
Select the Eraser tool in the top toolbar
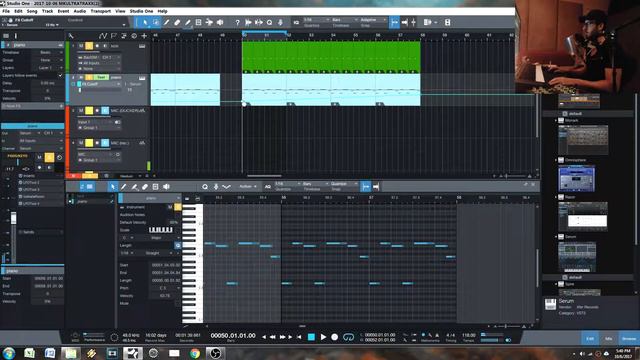pos(177,22)
